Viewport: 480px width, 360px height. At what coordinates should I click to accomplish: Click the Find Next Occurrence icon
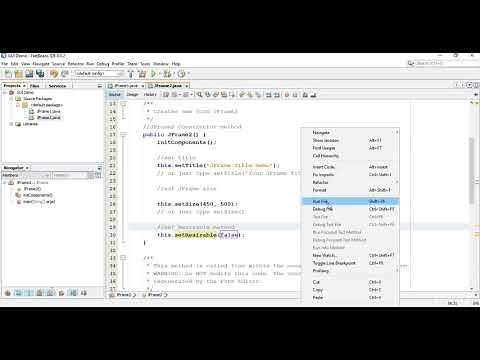click(216, 95)
